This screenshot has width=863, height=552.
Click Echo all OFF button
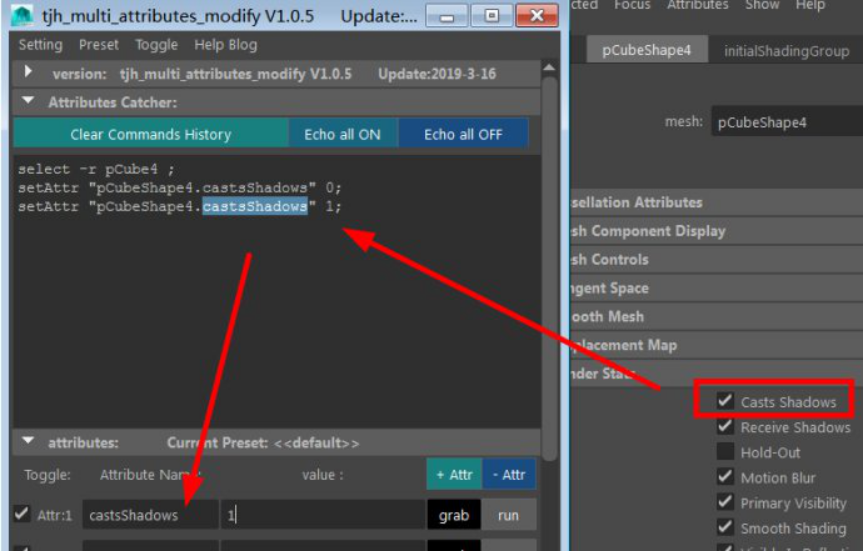tap(463, 134)
